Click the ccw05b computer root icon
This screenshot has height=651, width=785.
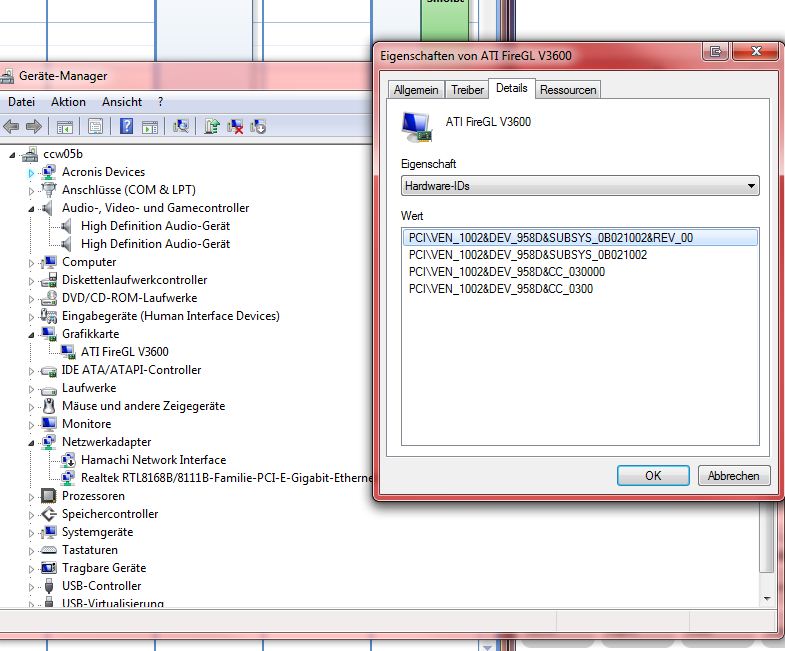(x=30, y=154)
